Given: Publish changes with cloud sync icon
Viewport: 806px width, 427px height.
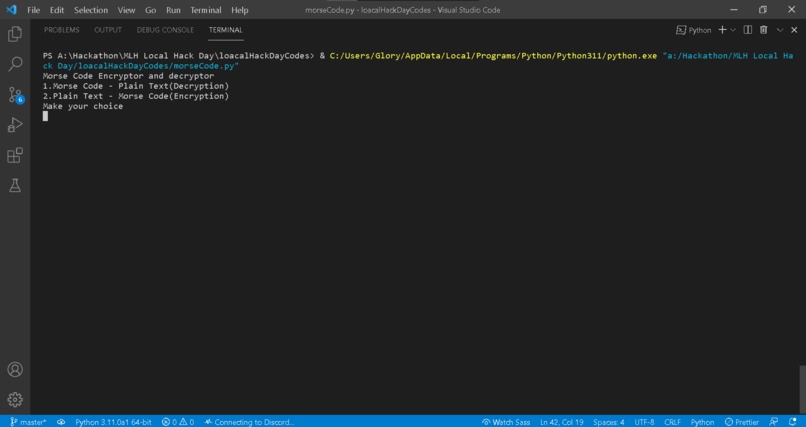Looking at the screenshot, I should (x=61, y=422).
